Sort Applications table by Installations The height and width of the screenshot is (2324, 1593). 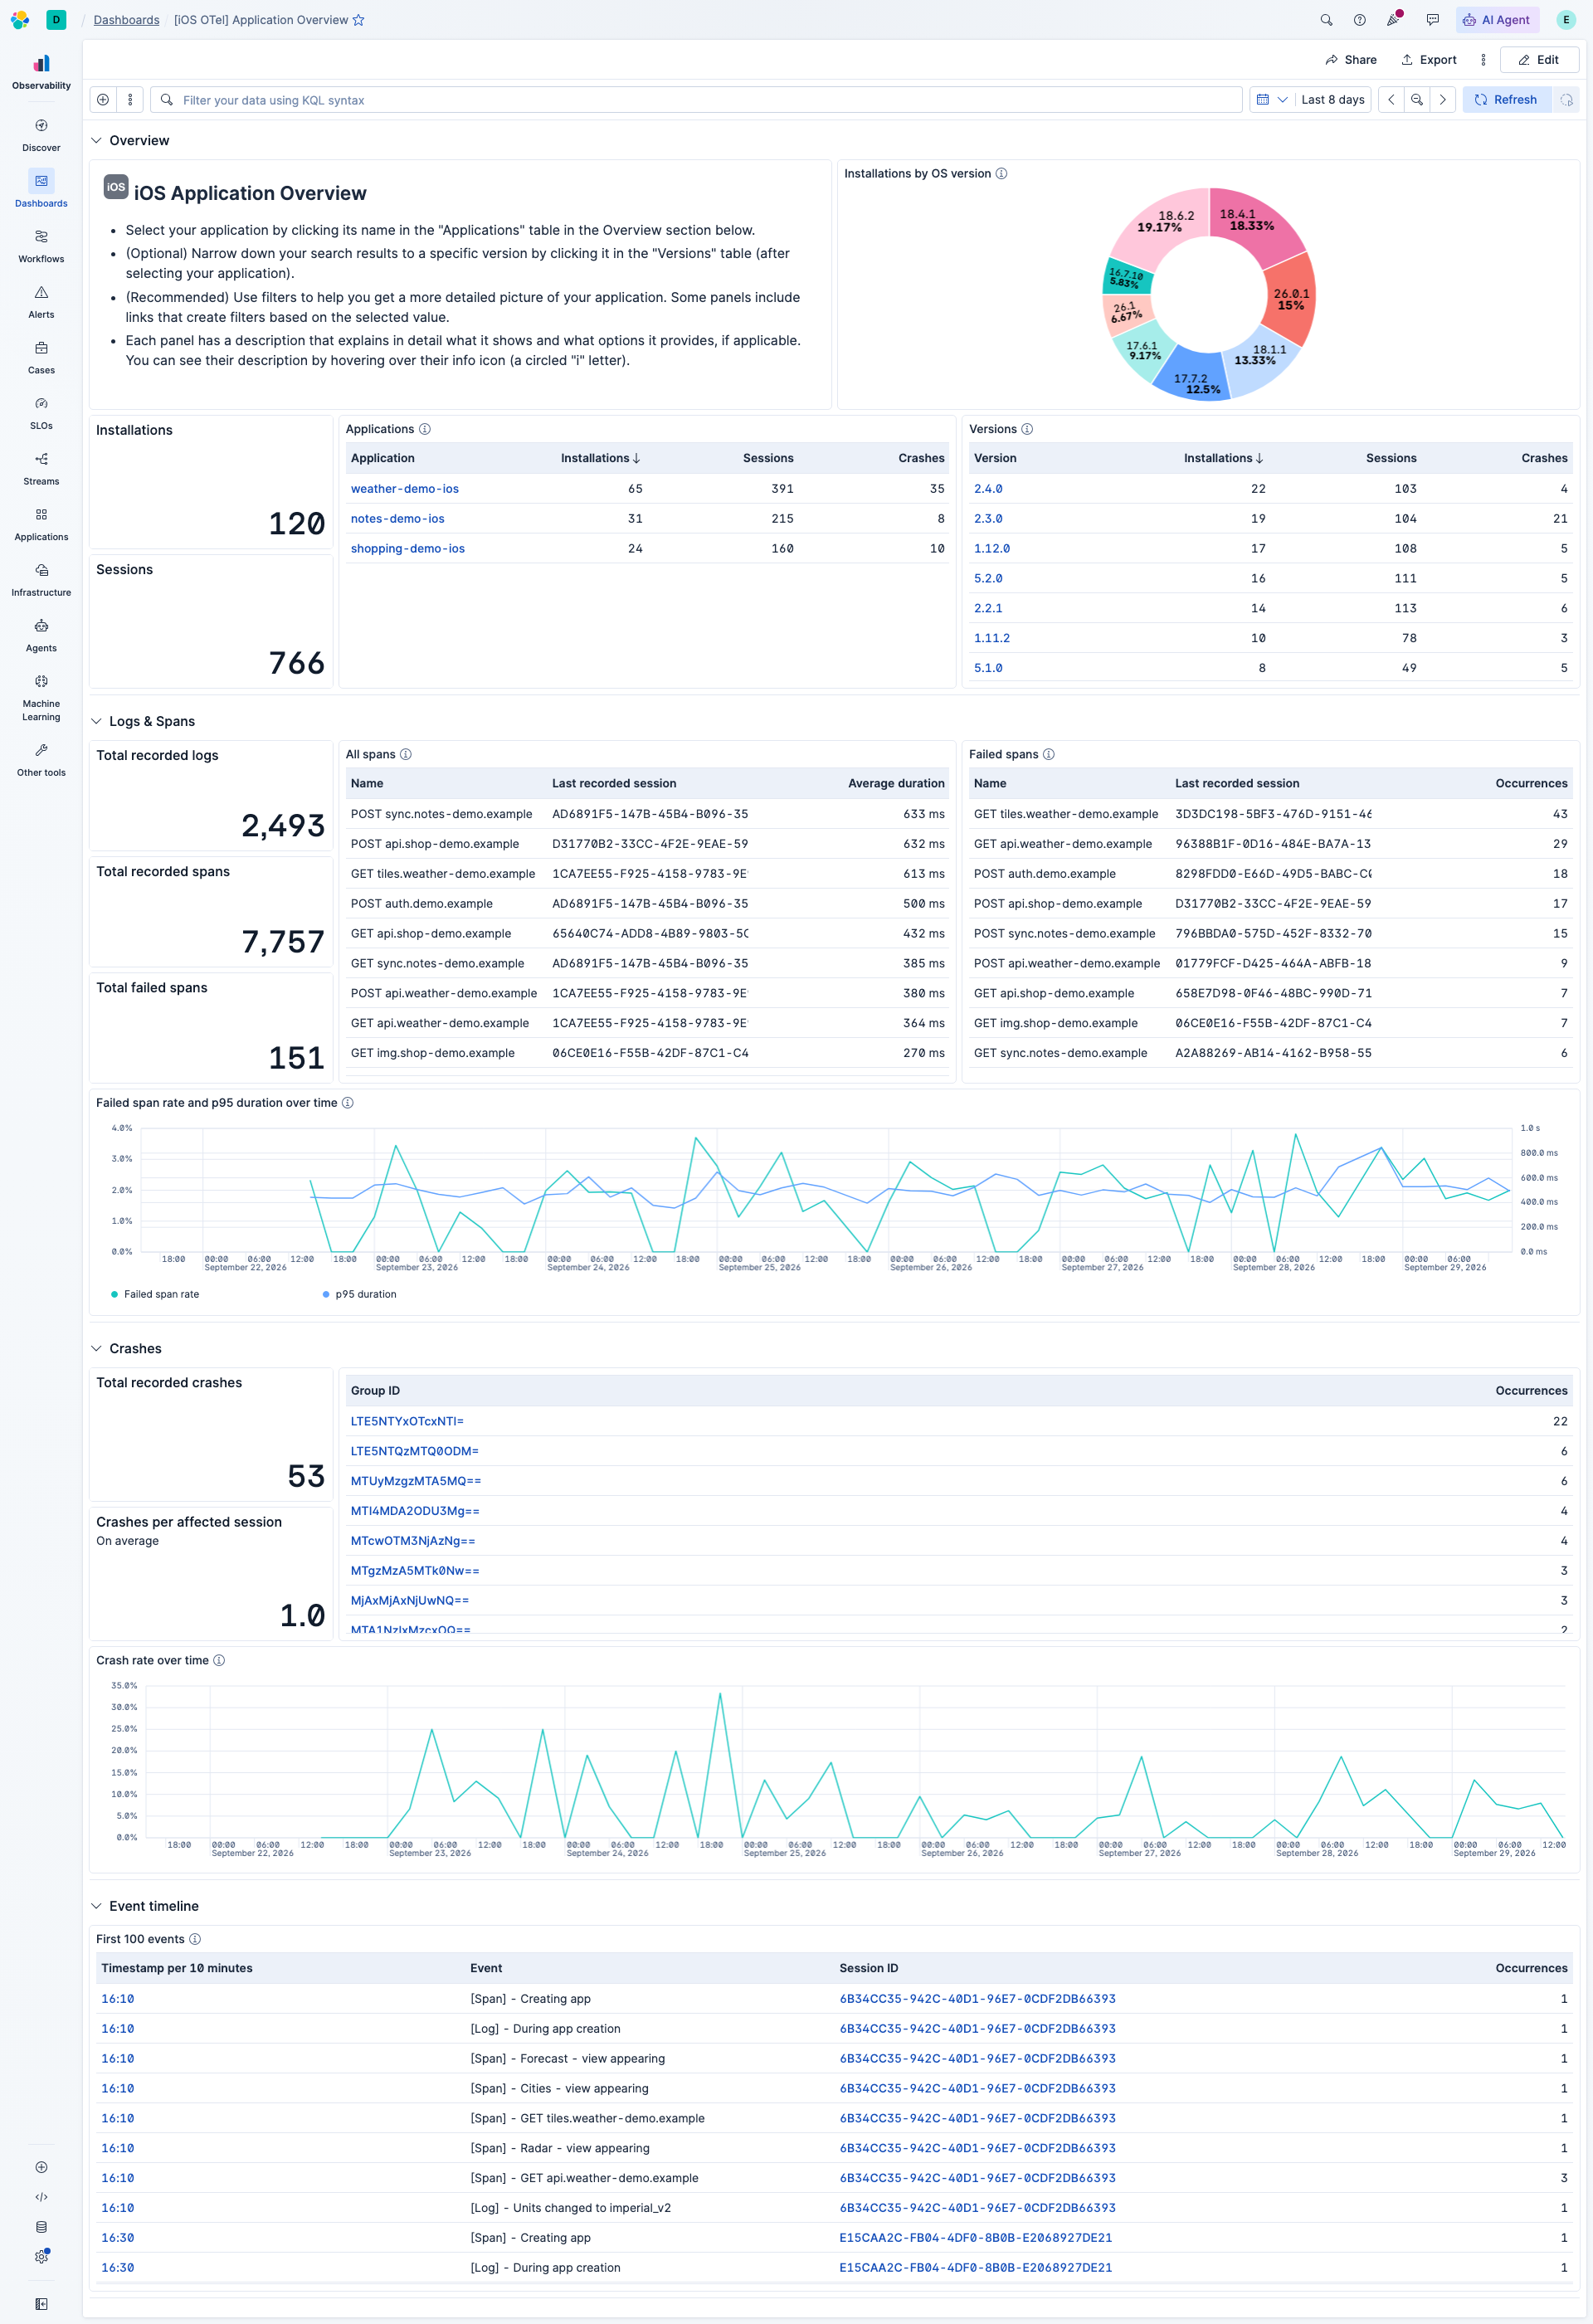[x=600, y=459]
